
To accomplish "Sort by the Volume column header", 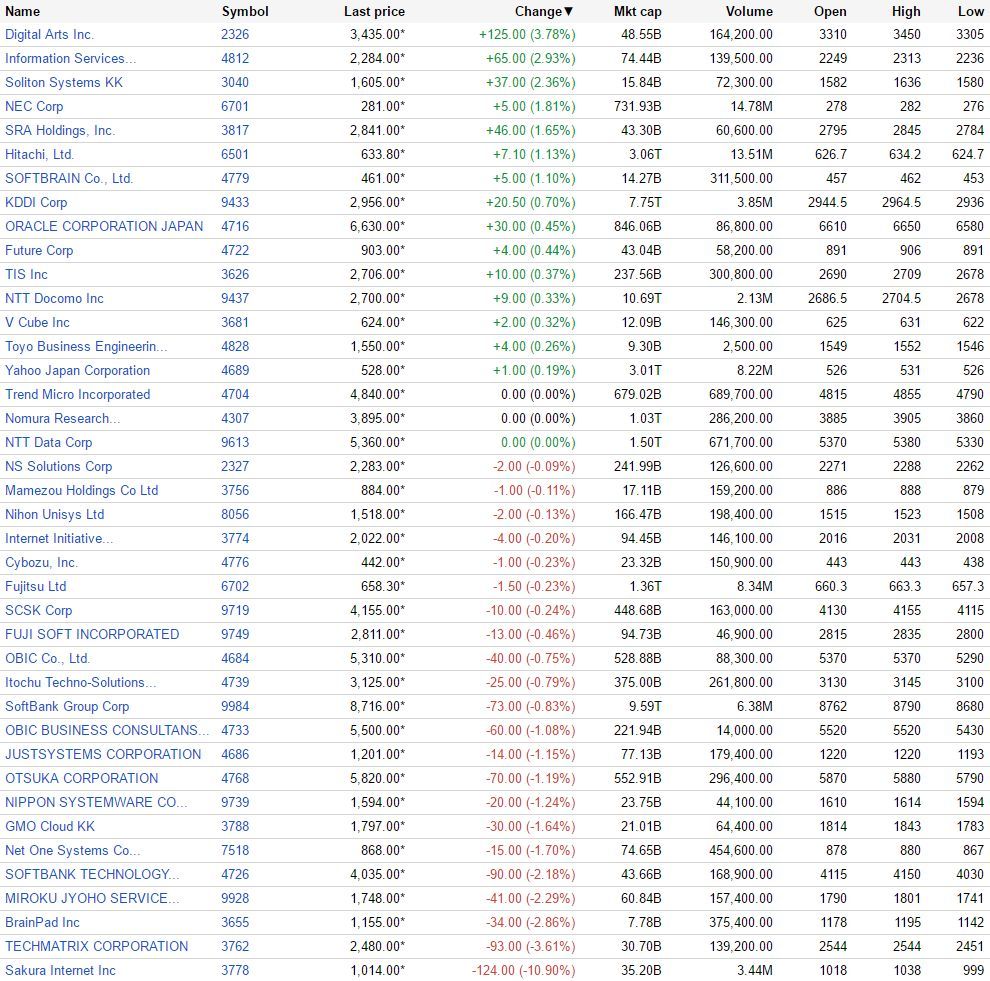I will tap(749, 11).
